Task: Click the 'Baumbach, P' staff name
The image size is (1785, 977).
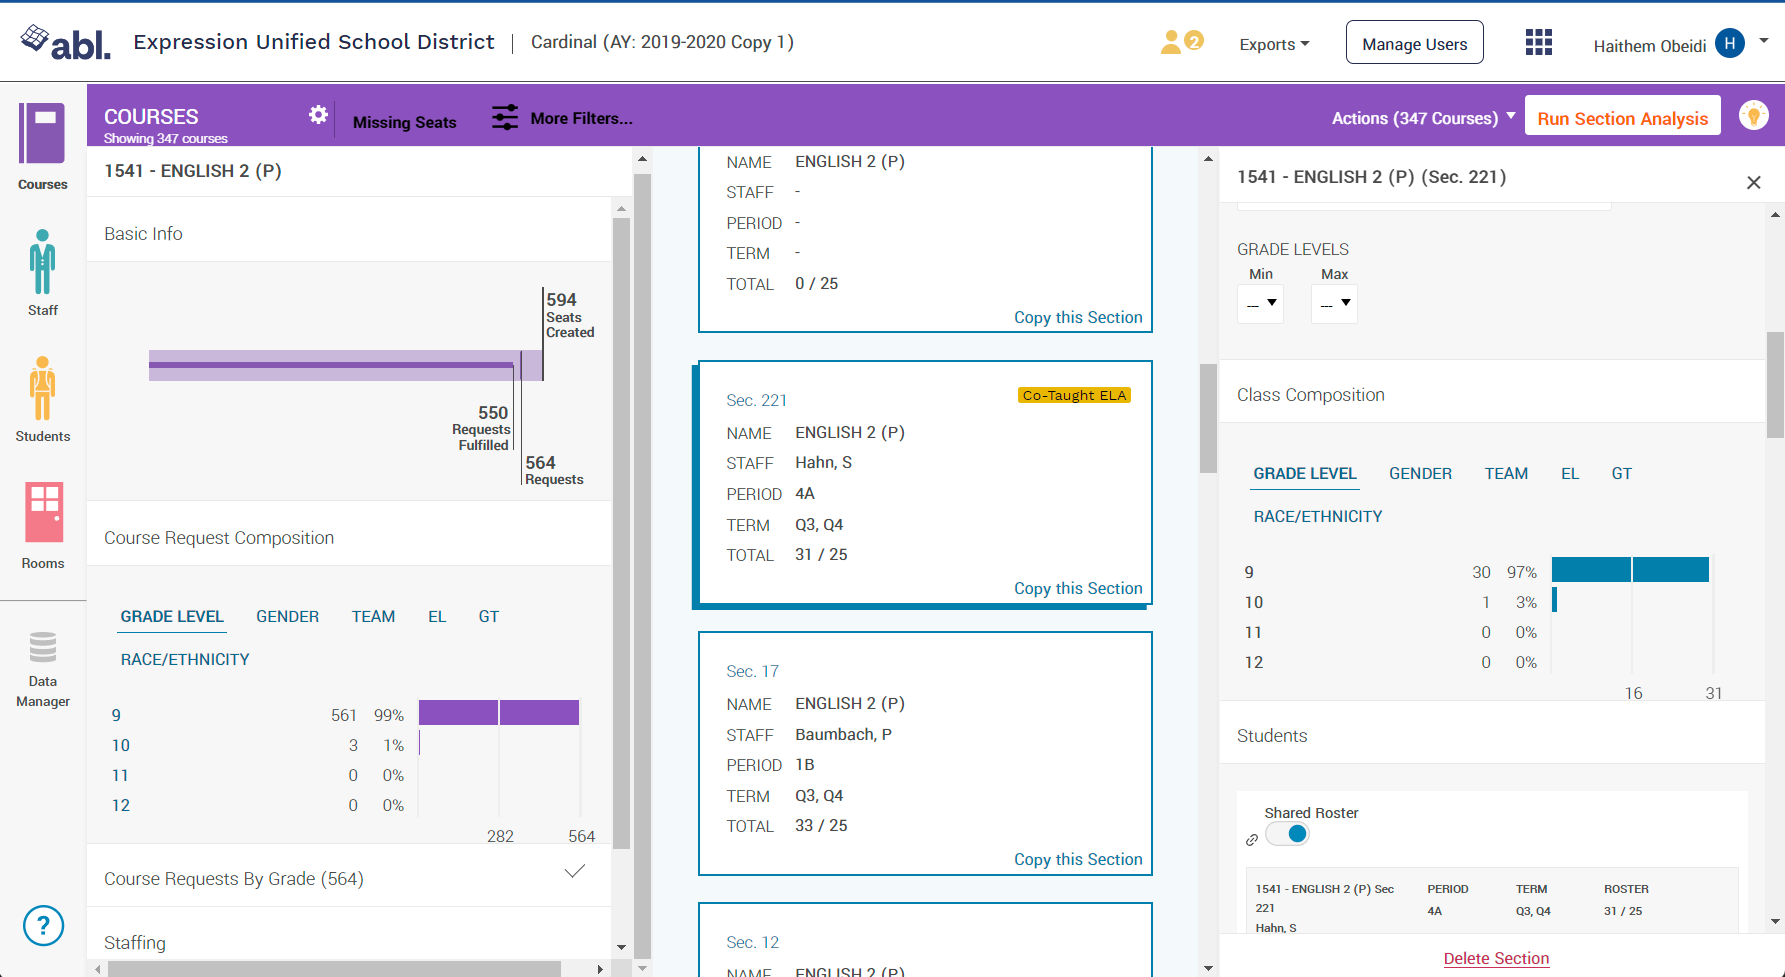Action: click(843, 734)
